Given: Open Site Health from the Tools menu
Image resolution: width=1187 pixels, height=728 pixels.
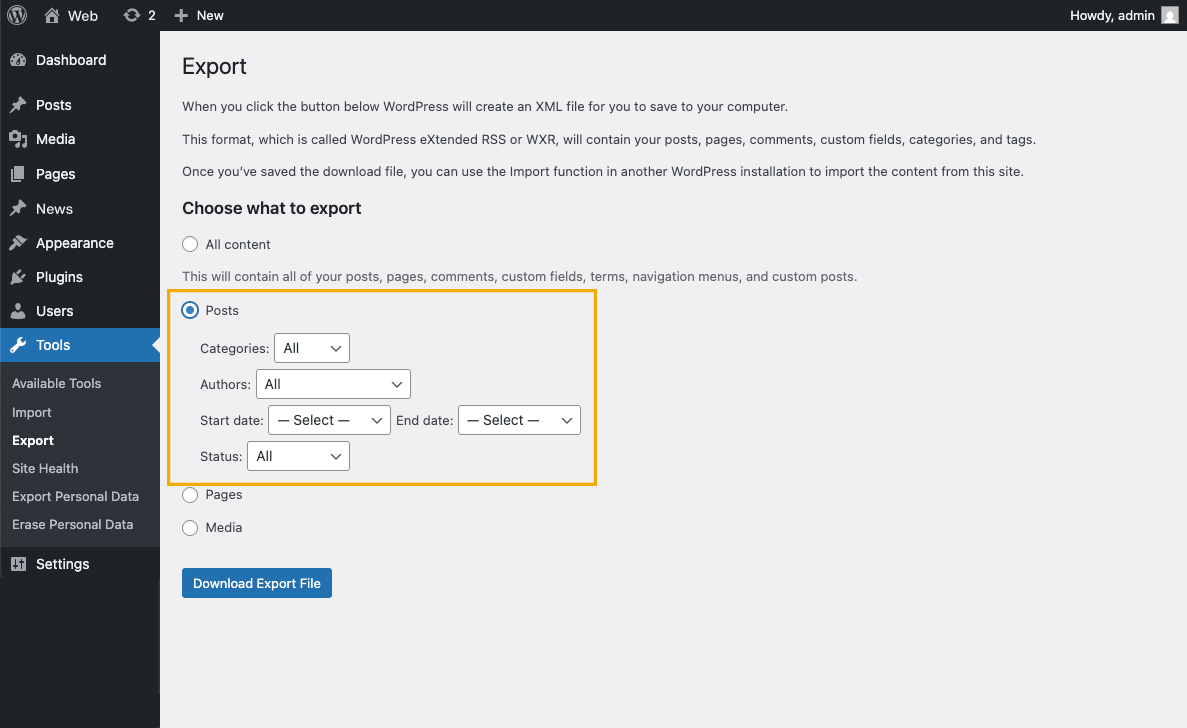Looking at the screenshot, I should click(44, 468).
